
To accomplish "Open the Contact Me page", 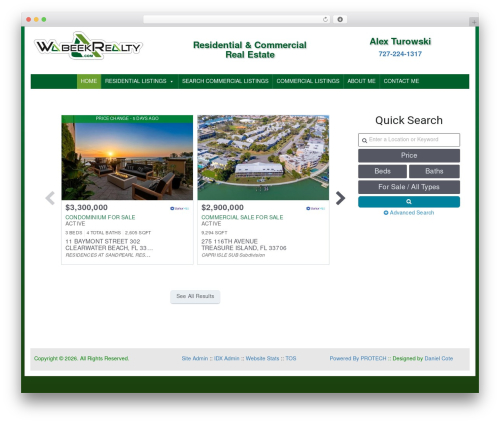I will pos(401,81).
